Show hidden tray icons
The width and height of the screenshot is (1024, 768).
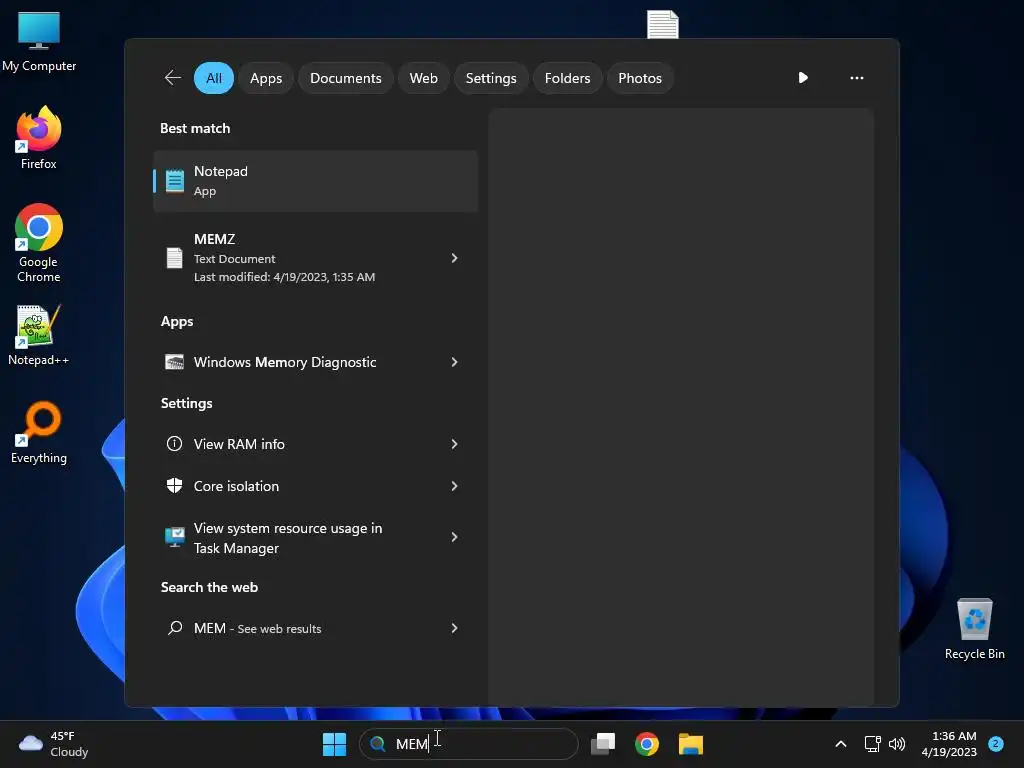(840, 744)
